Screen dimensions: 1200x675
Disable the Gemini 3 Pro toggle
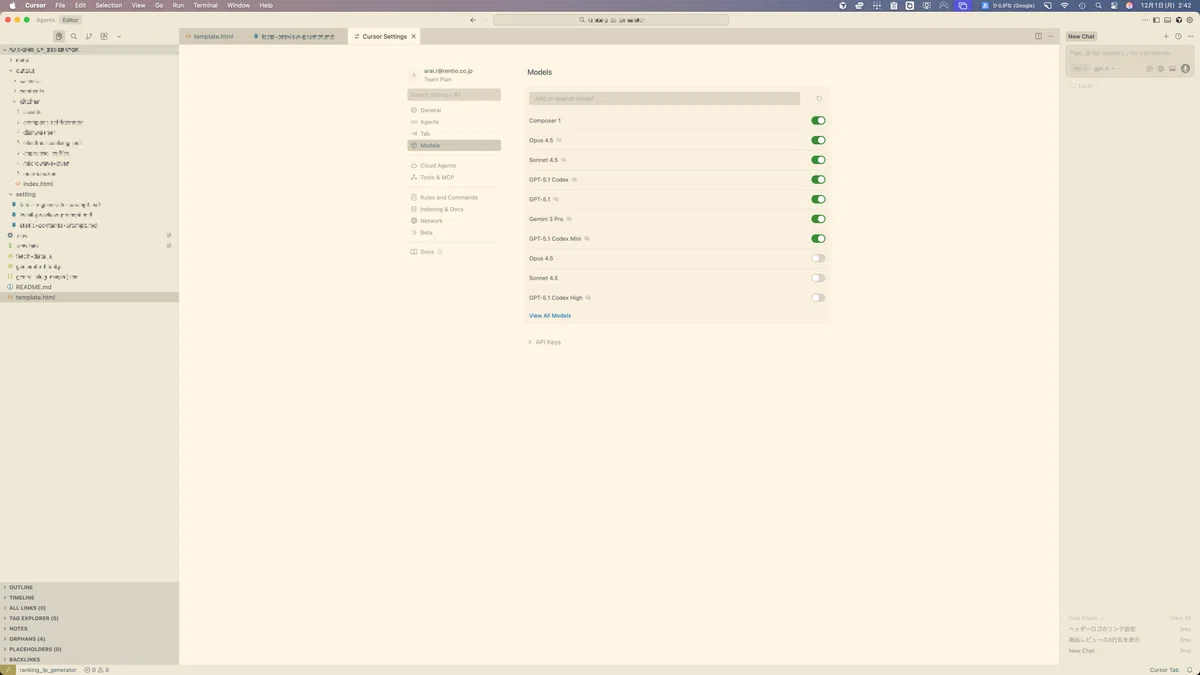click(818, 219)
